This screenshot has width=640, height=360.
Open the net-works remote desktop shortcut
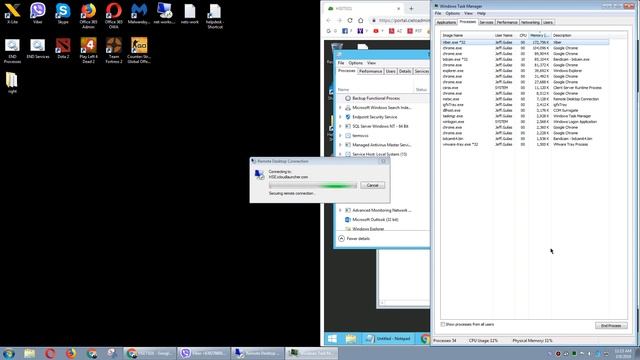pyautogui.click(x=164, y=13)
